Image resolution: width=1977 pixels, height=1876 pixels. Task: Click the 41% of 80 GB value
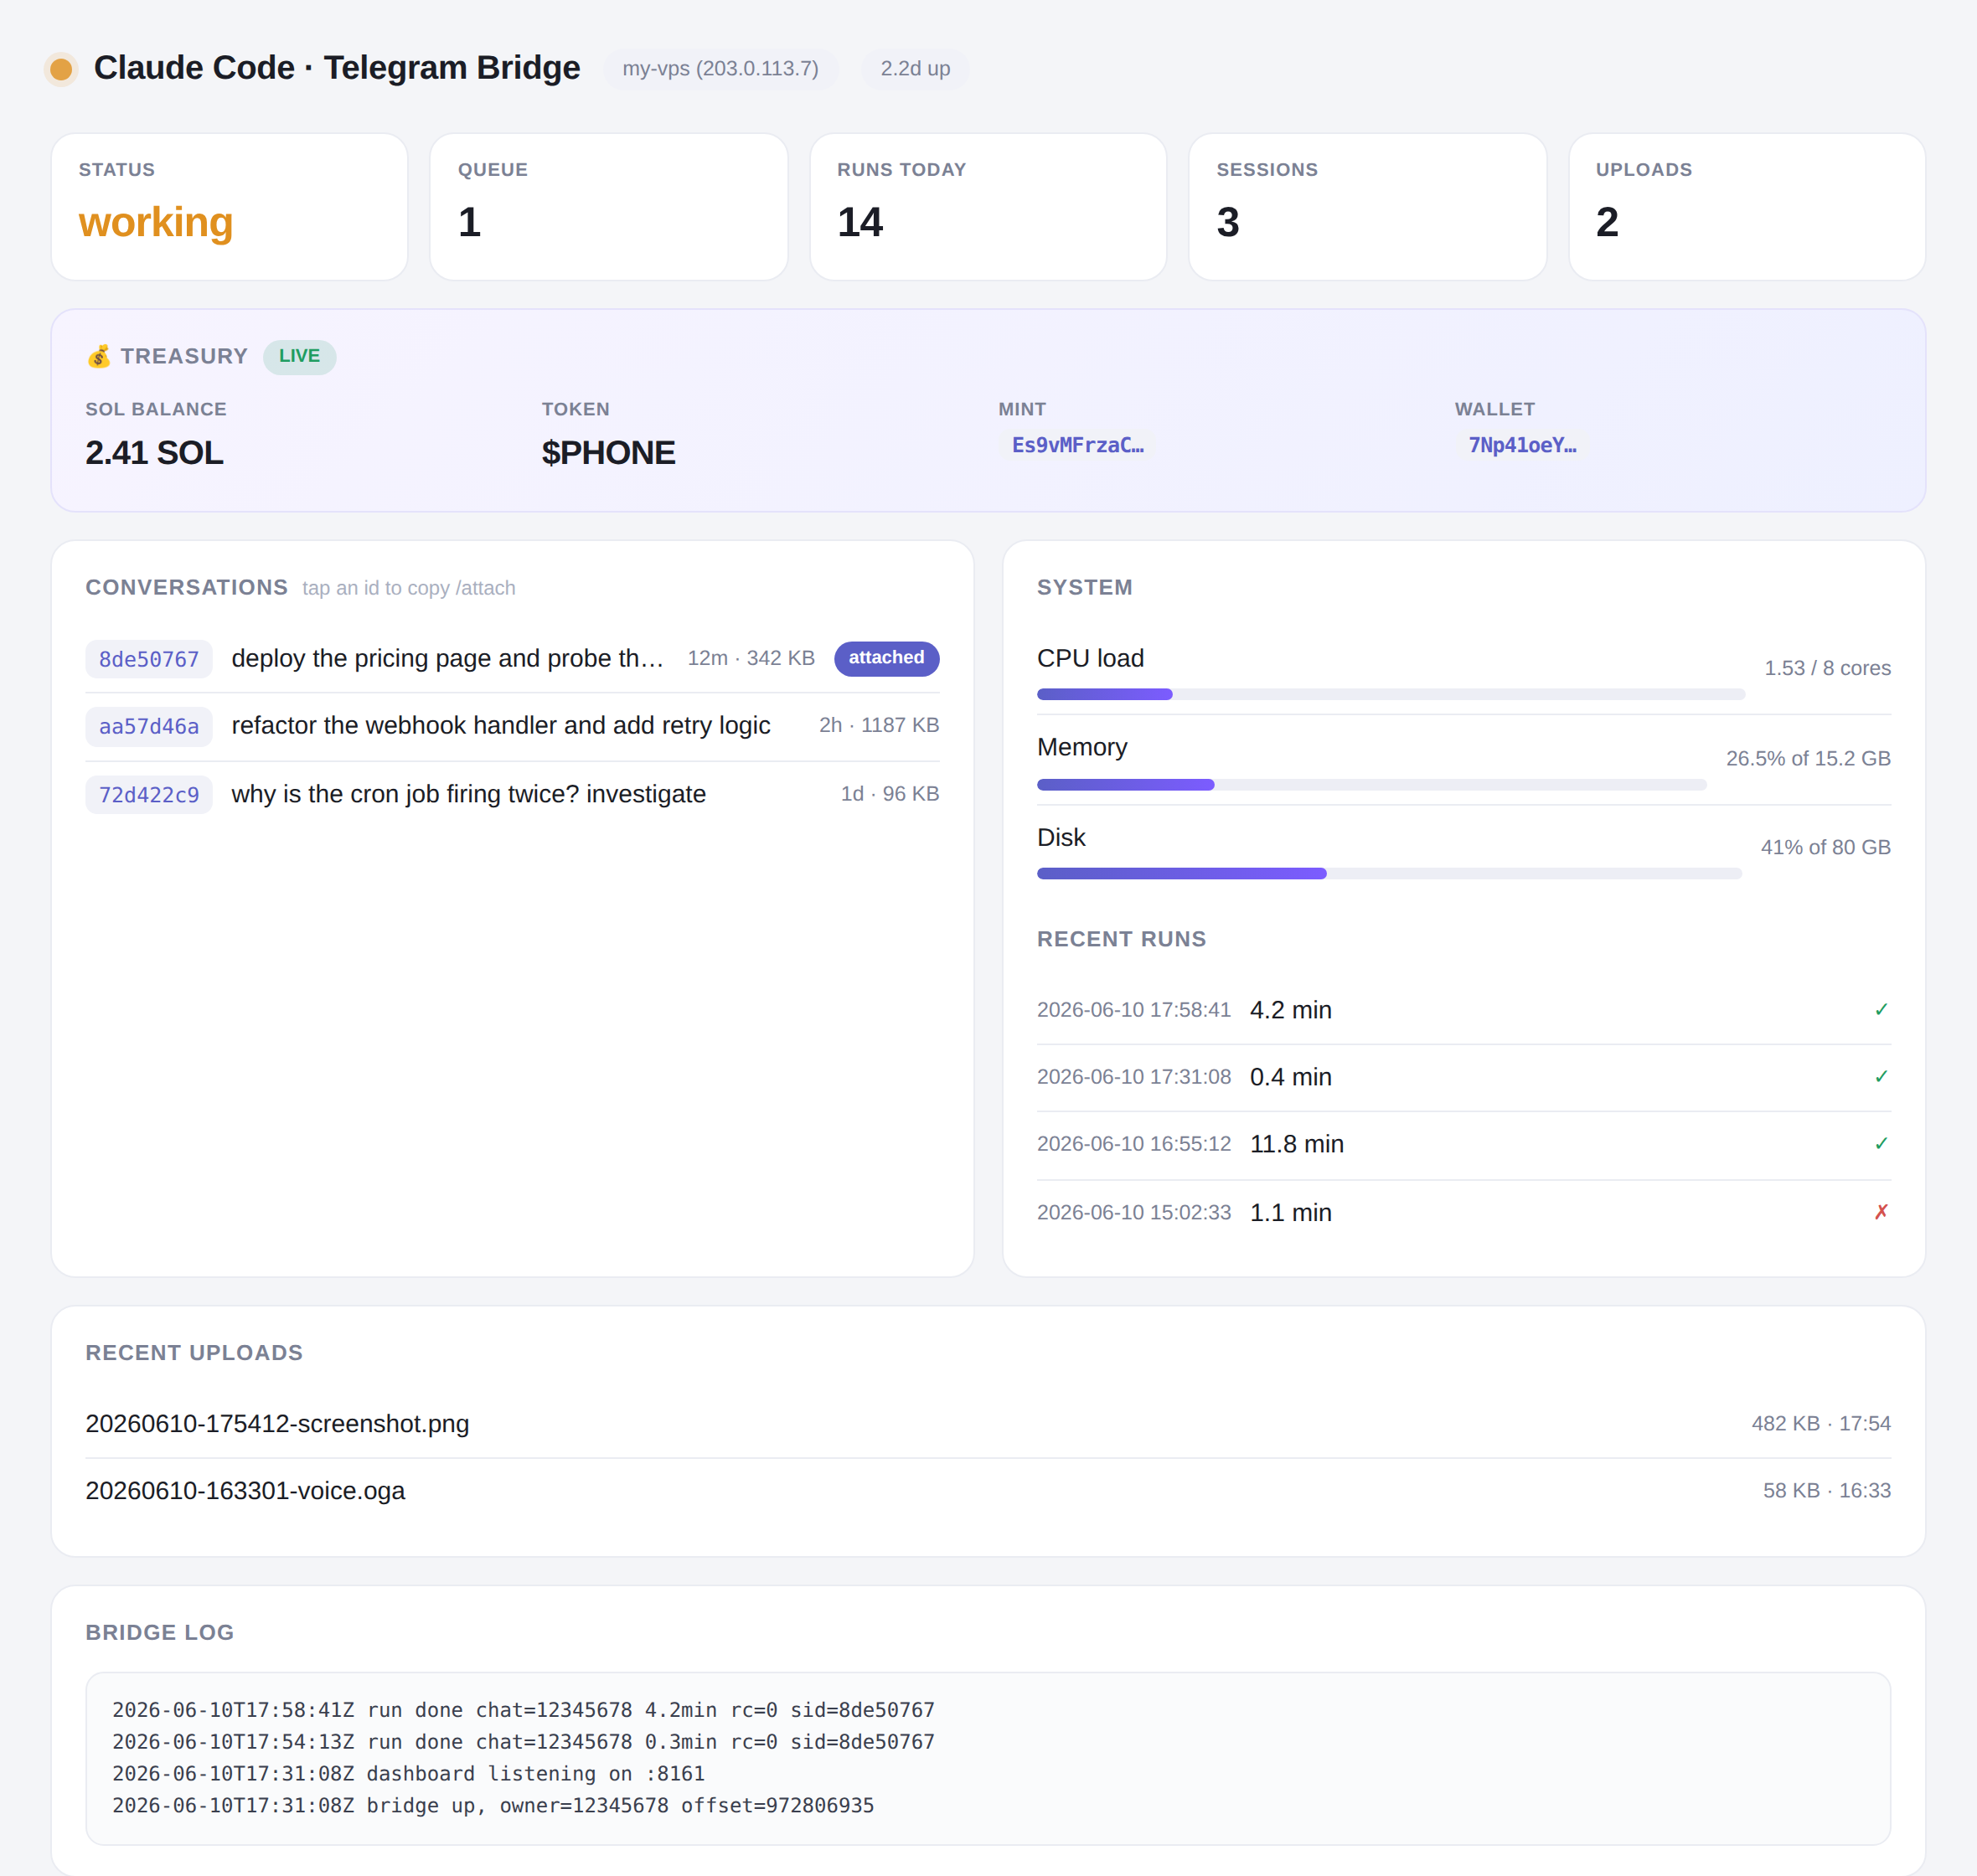[1825, 847]
